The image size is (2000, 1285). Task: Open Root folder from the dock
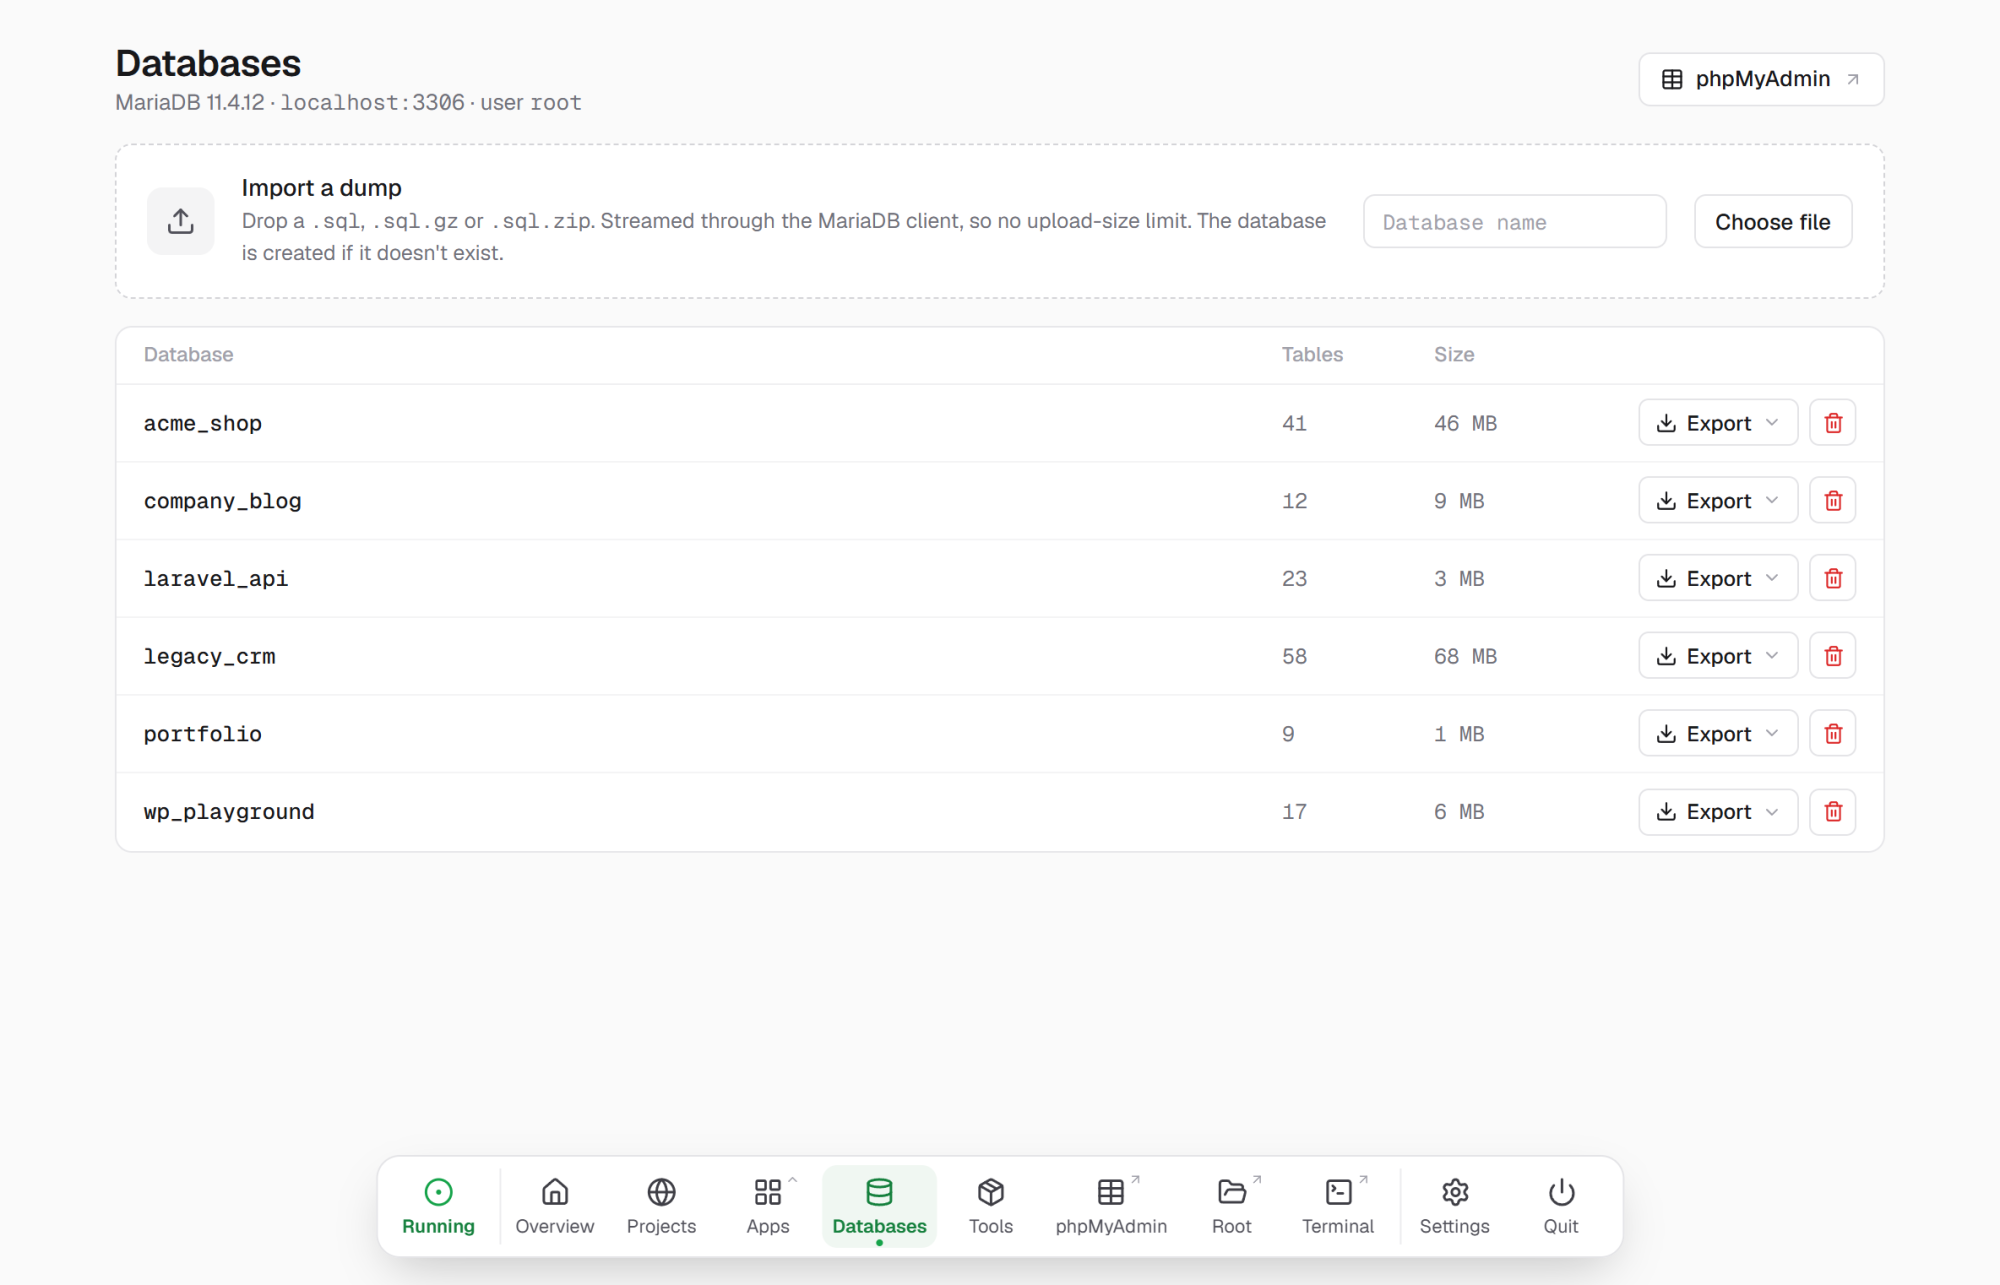click(1232, 1206)
